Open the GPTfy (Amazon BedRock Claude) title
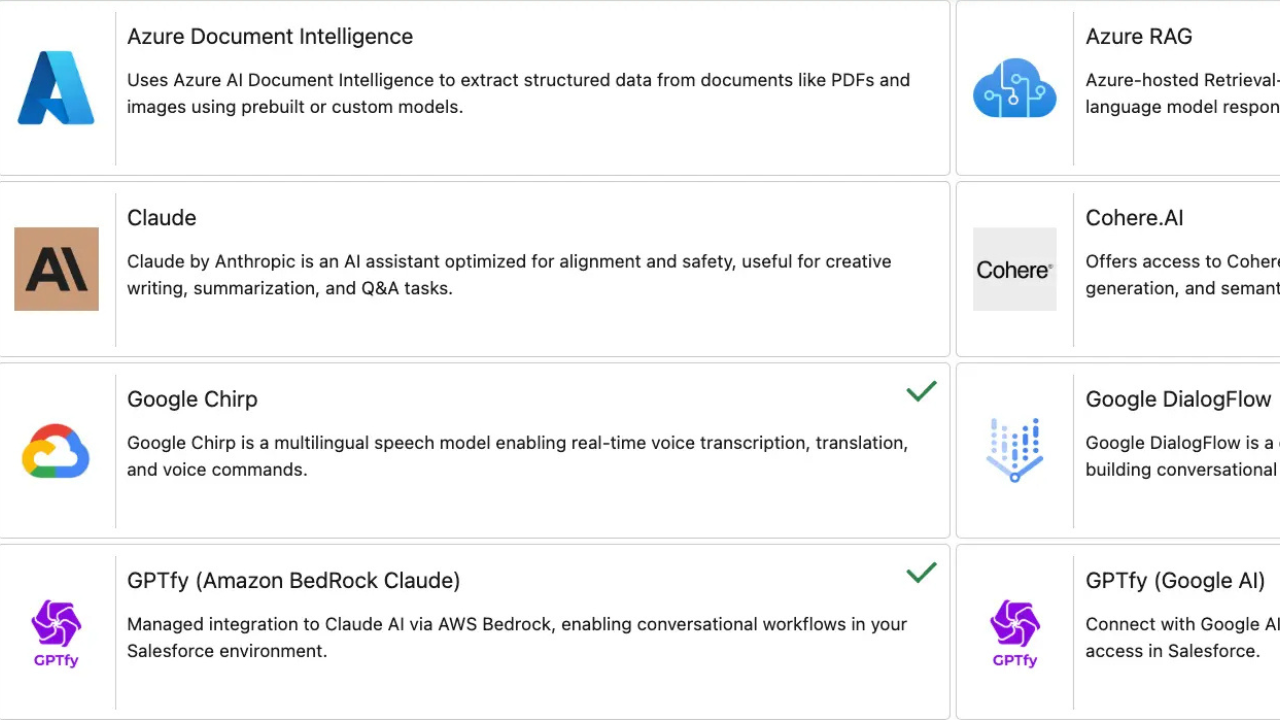 coord(293,580)
